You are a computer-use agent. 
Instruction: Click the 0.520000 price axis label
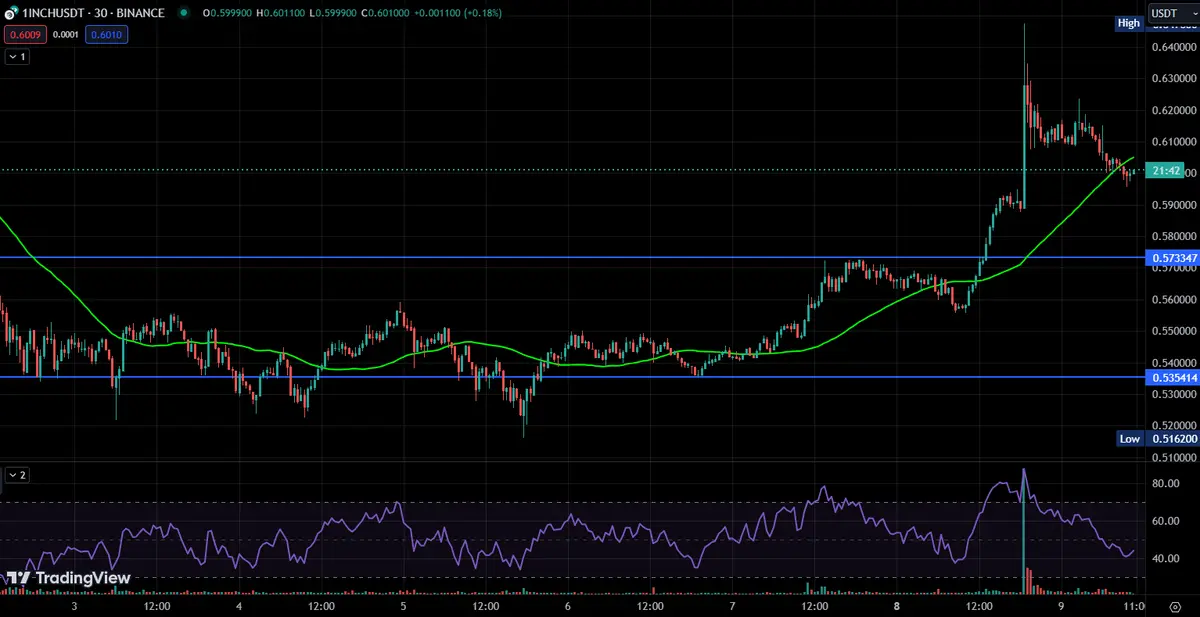coord(1174,426)
